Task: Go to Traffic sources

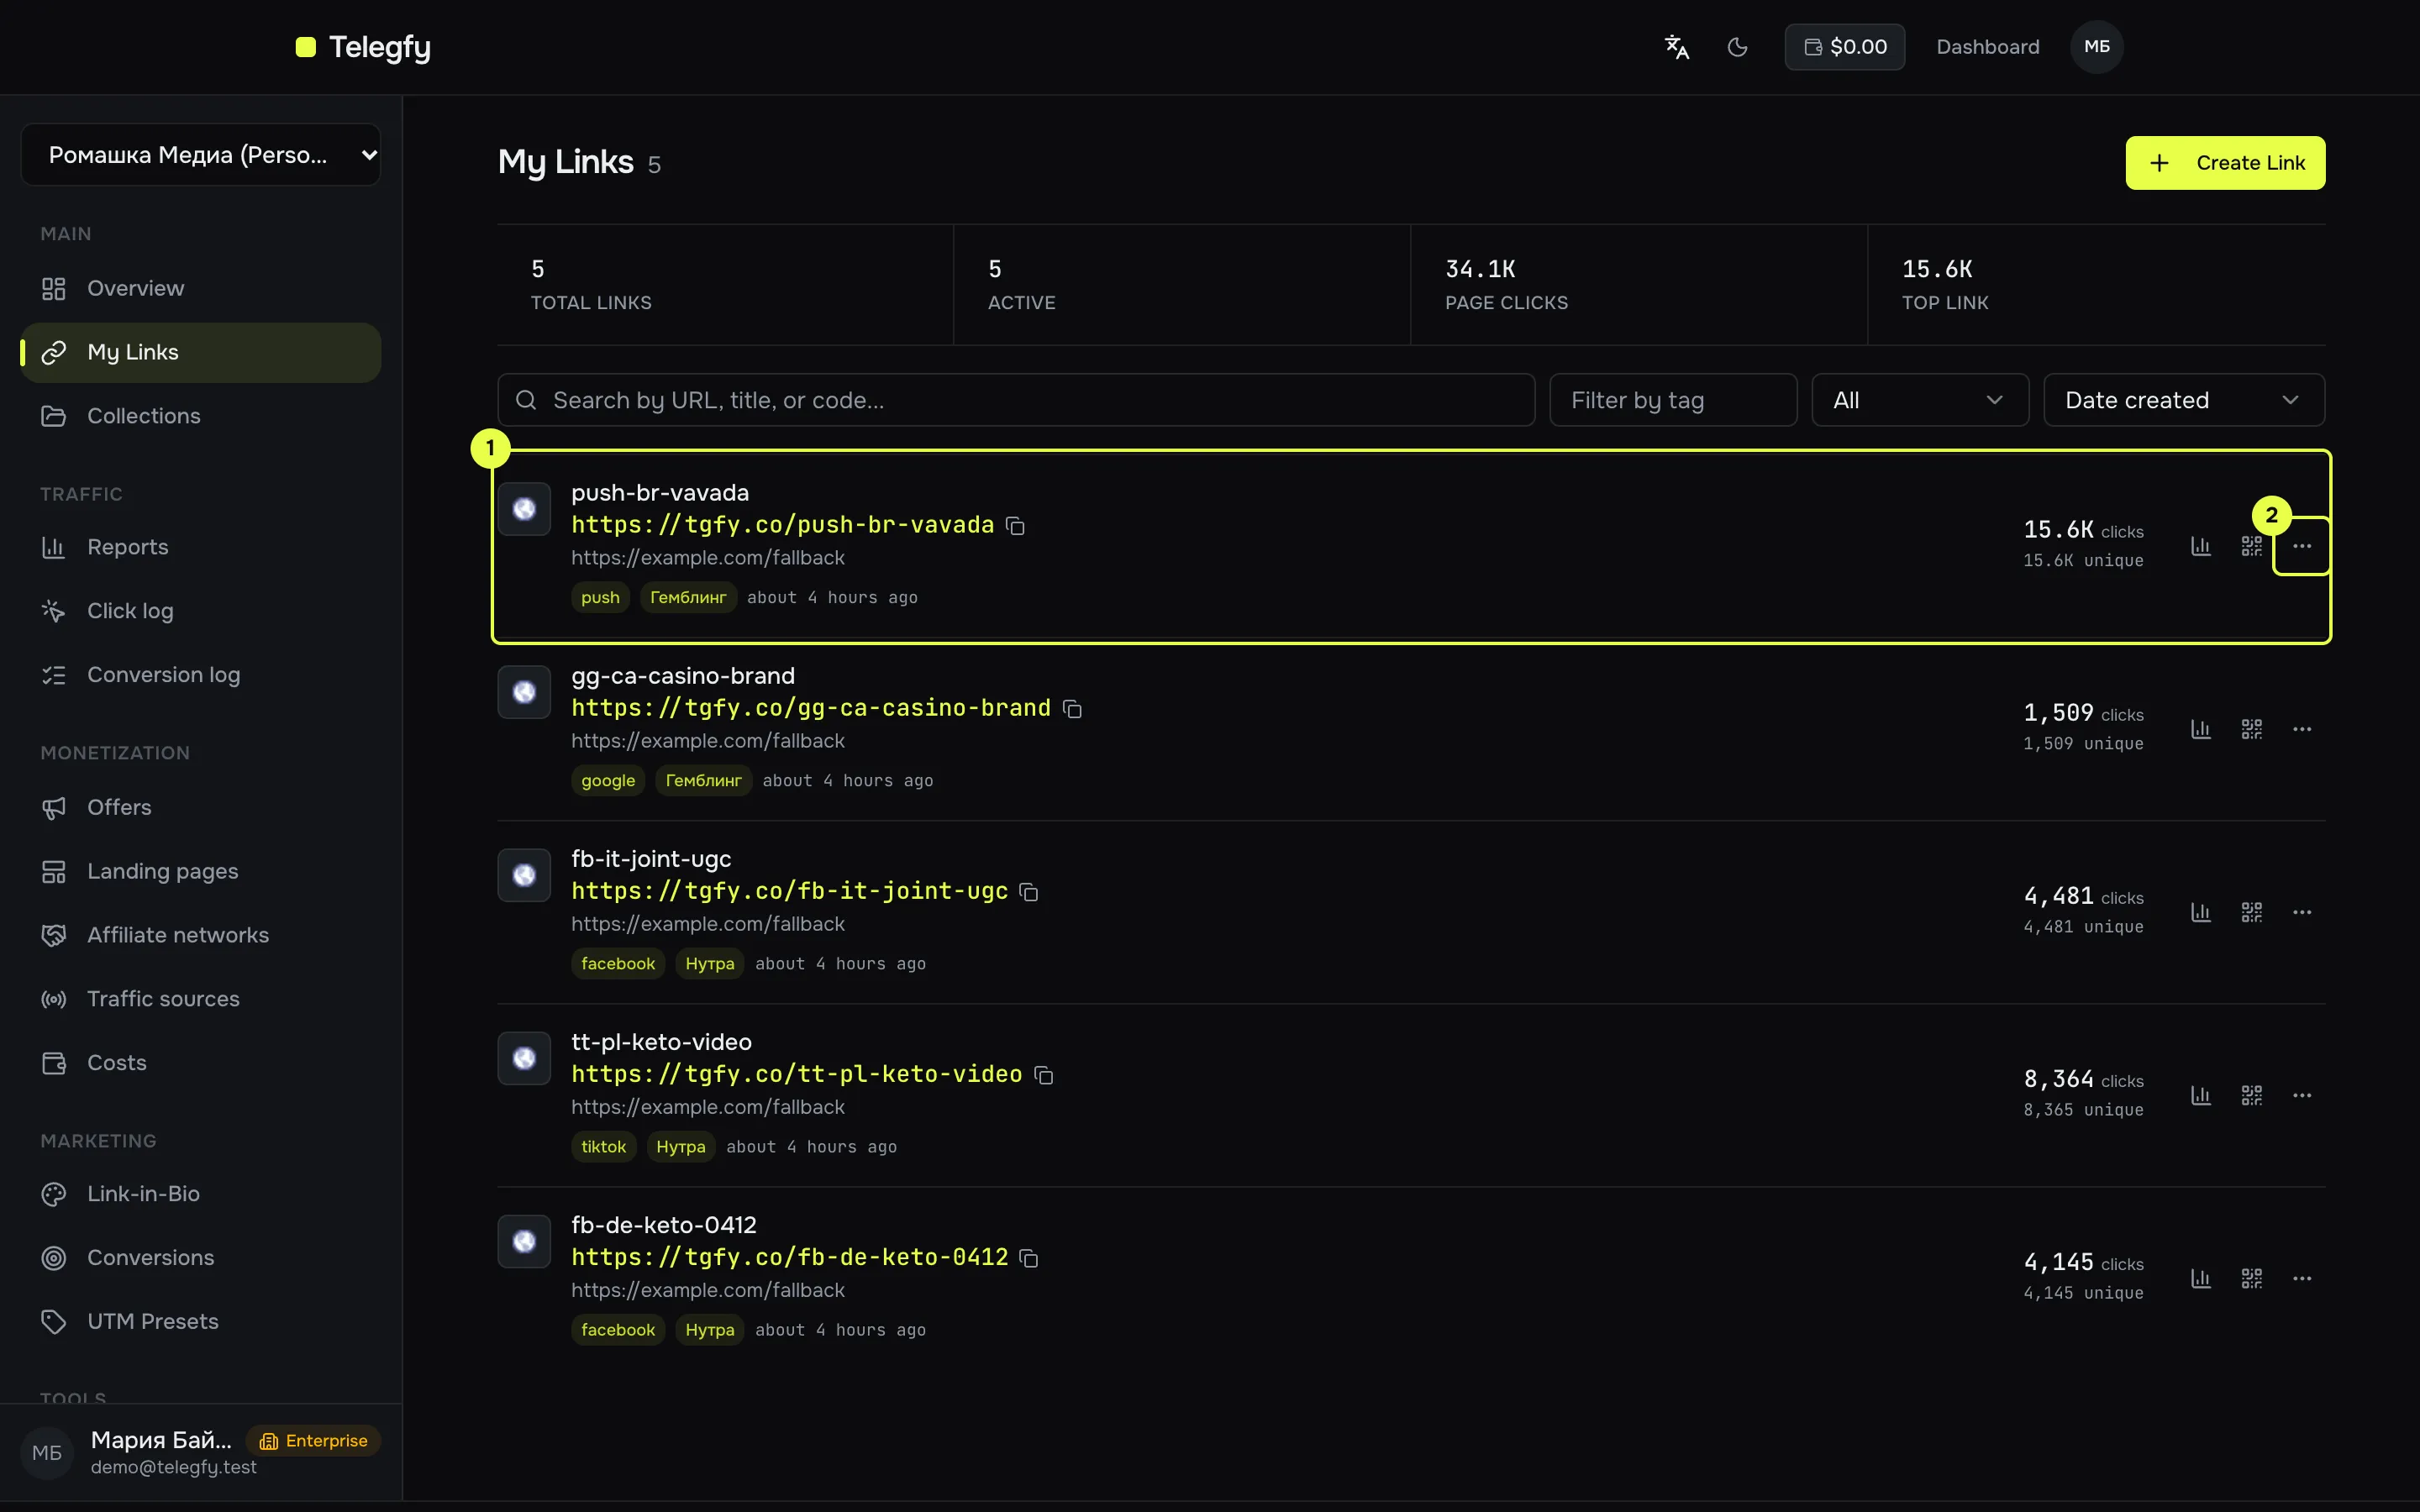Action: (201, 999)
